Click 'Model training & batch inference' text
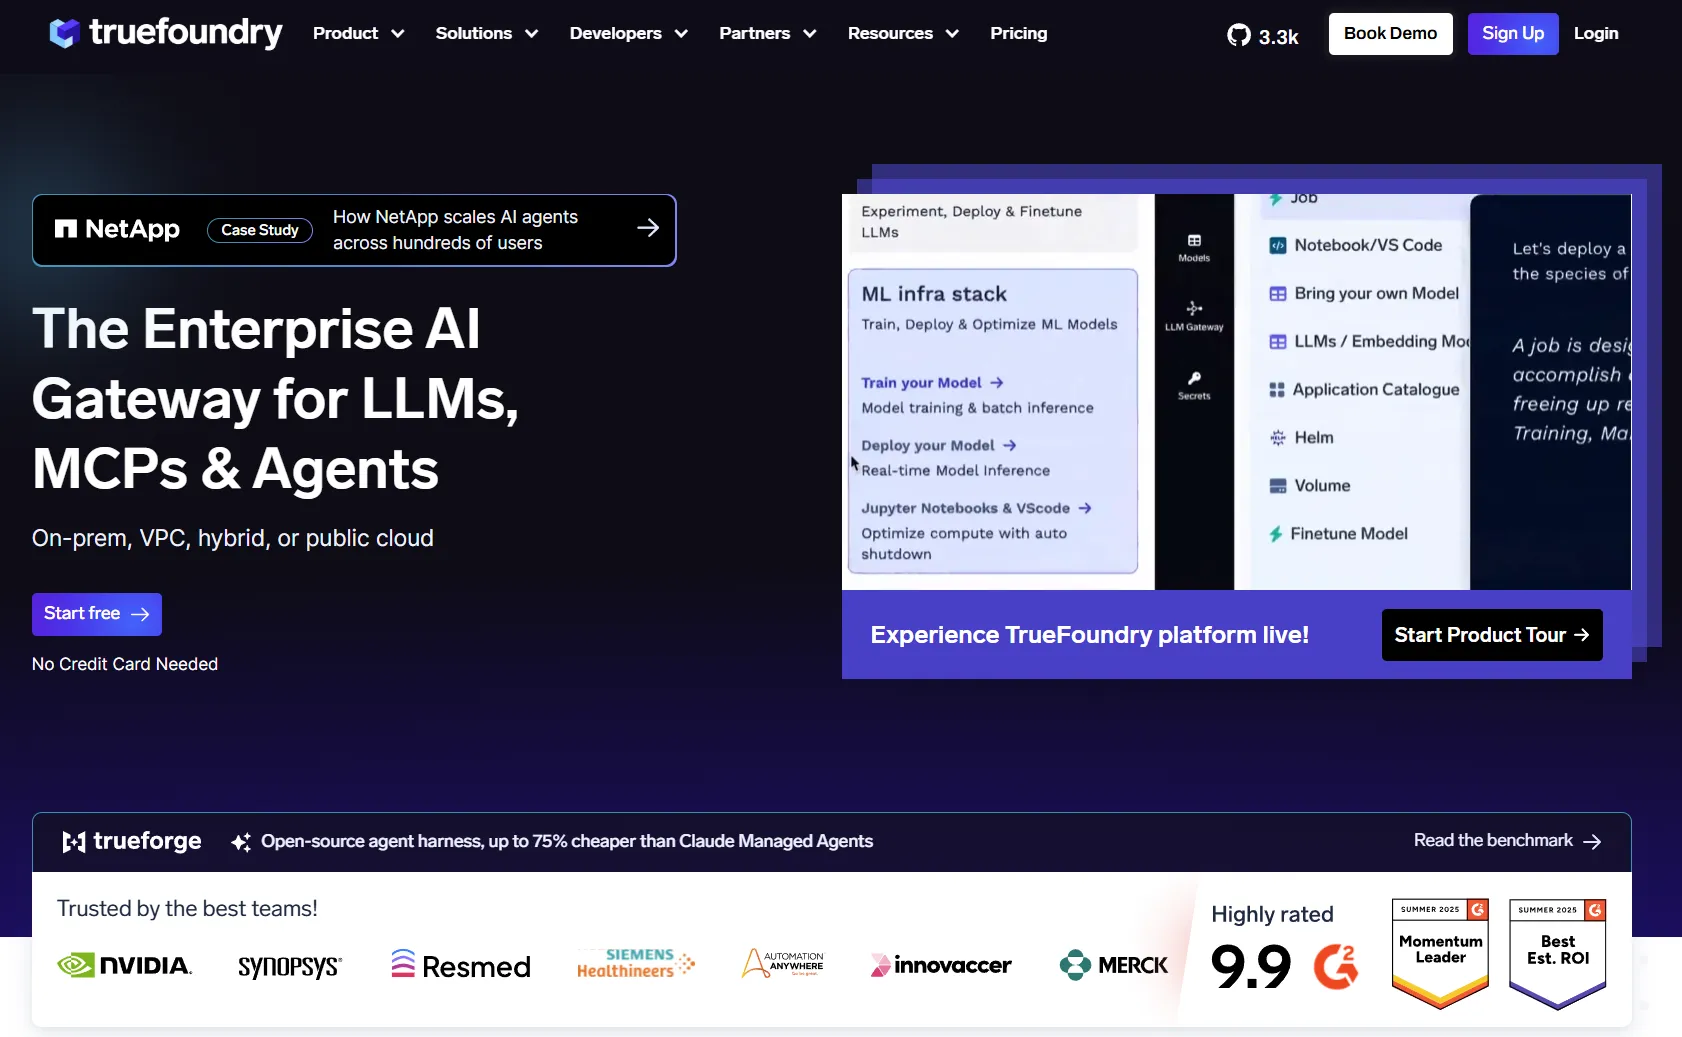The height and width of the screenshot is (1037, 1682). (x=977, y=408)
